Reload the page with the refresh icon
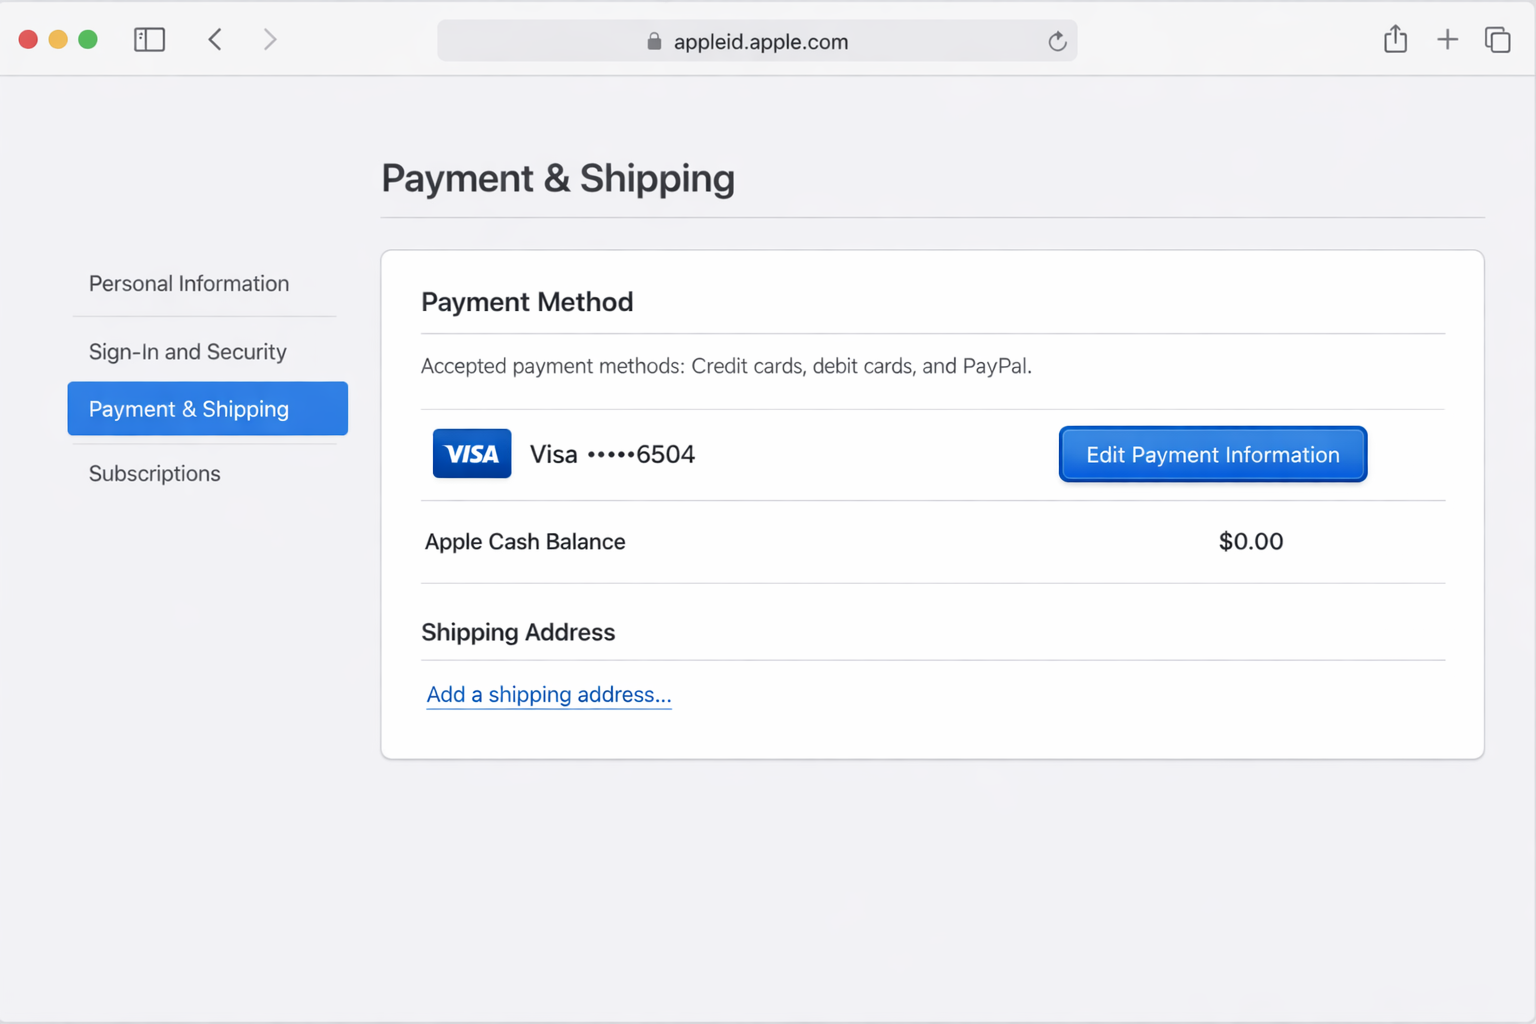Image resolution: width=1536 pixels, height=1024 pixels. tap(1057, 41)
